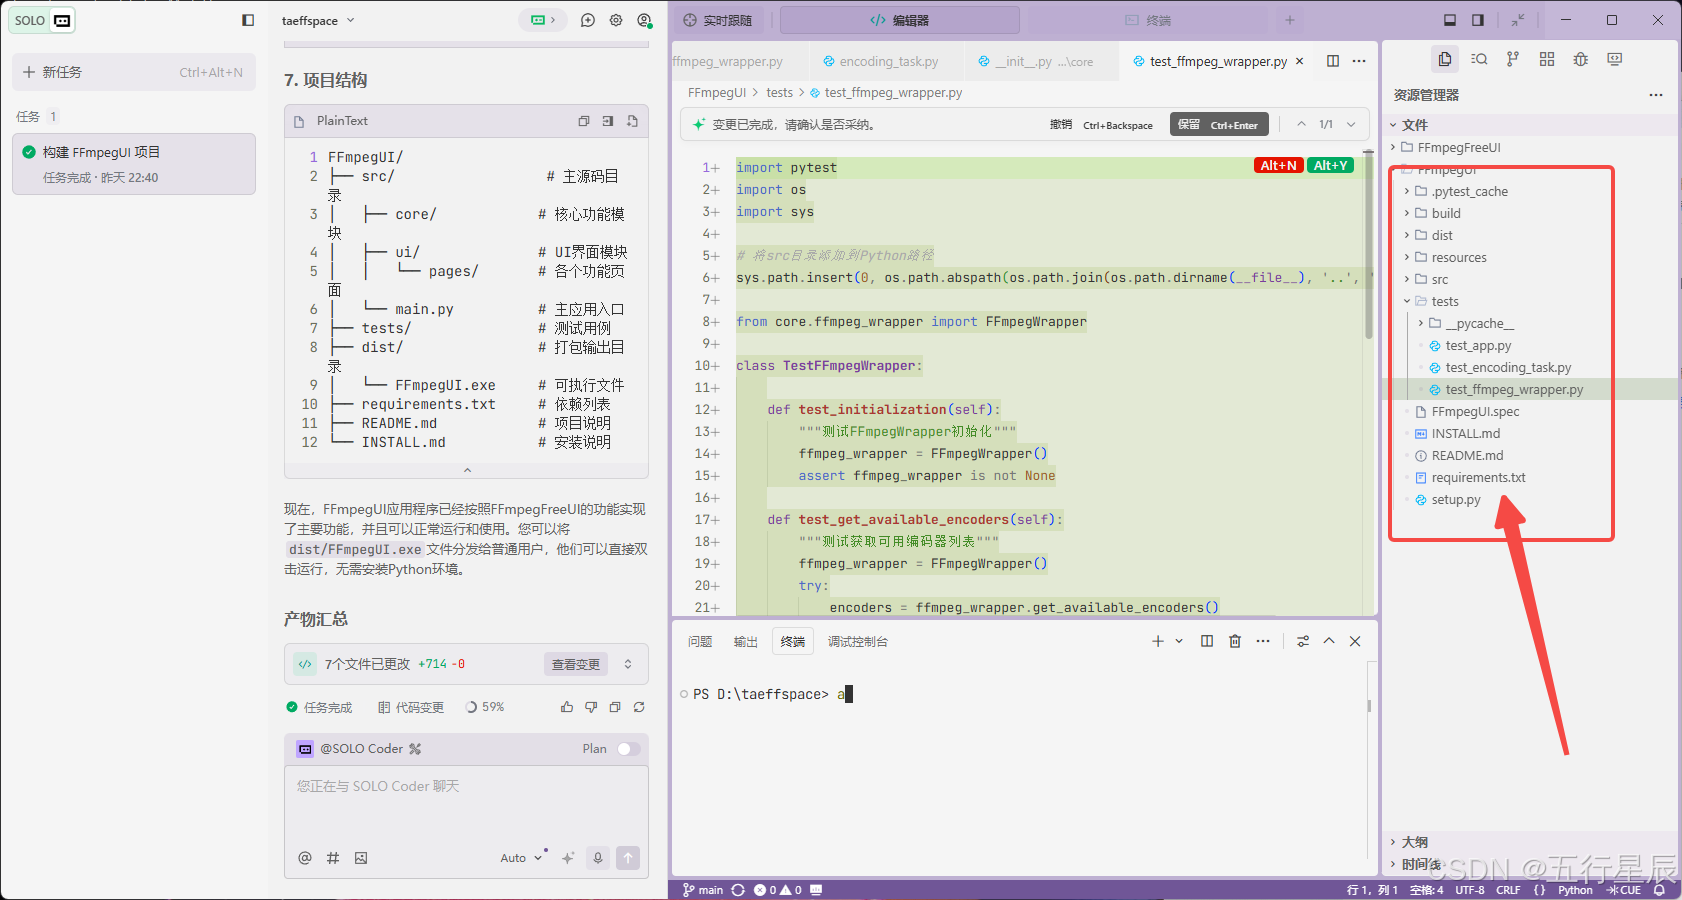Open the user account avatar icon
1682x900 pixels.
pyautogui.click(x=644, y=20)
